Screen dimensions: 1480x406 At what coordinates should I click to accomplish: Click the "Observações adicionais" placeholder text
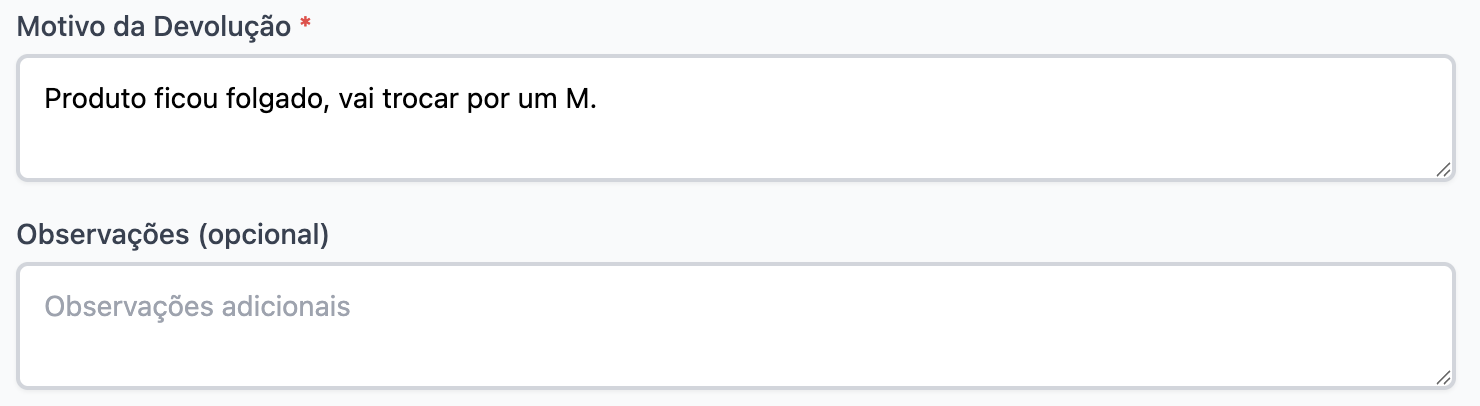[x=197, y=306]
